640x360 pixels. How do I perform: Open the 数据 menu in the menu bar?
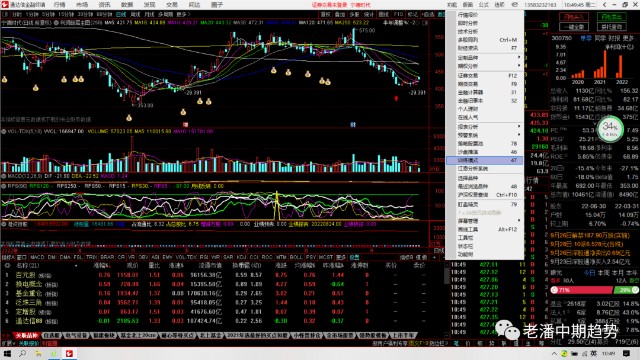[x=127, y=5]
